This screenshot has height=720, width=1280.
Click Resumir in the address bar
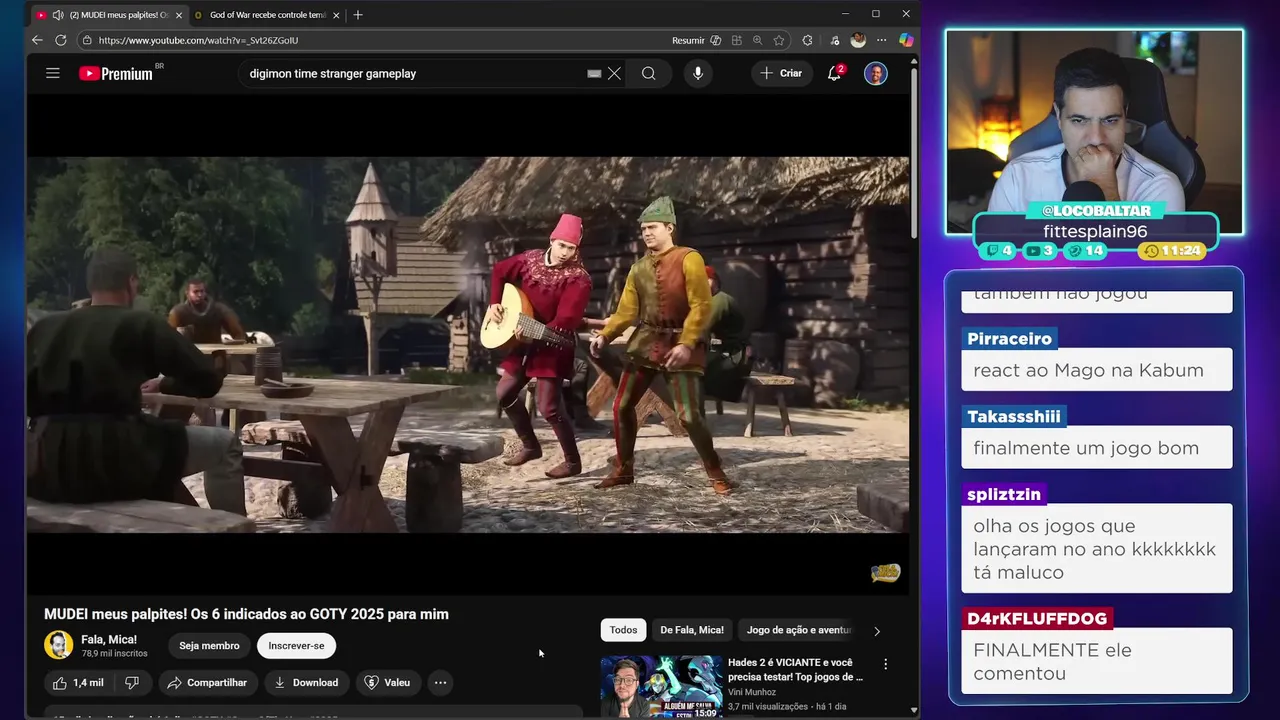coord(688,40)
